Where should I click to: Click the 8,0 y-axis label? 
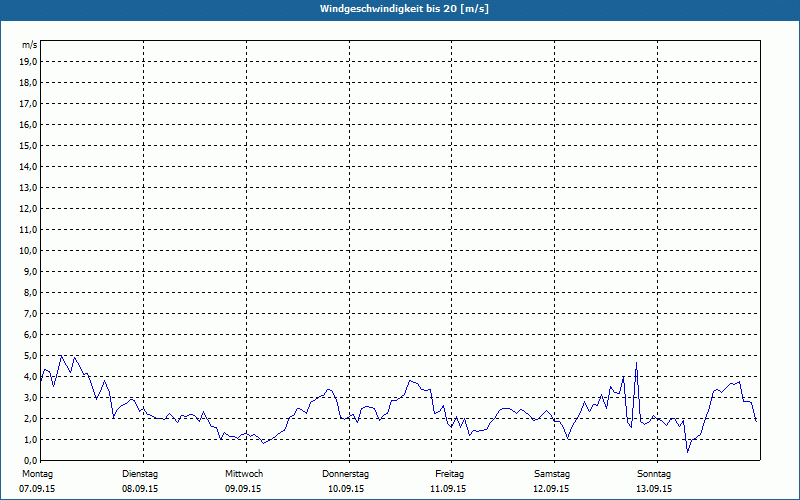pyautogui.click(x=31, y=292)
